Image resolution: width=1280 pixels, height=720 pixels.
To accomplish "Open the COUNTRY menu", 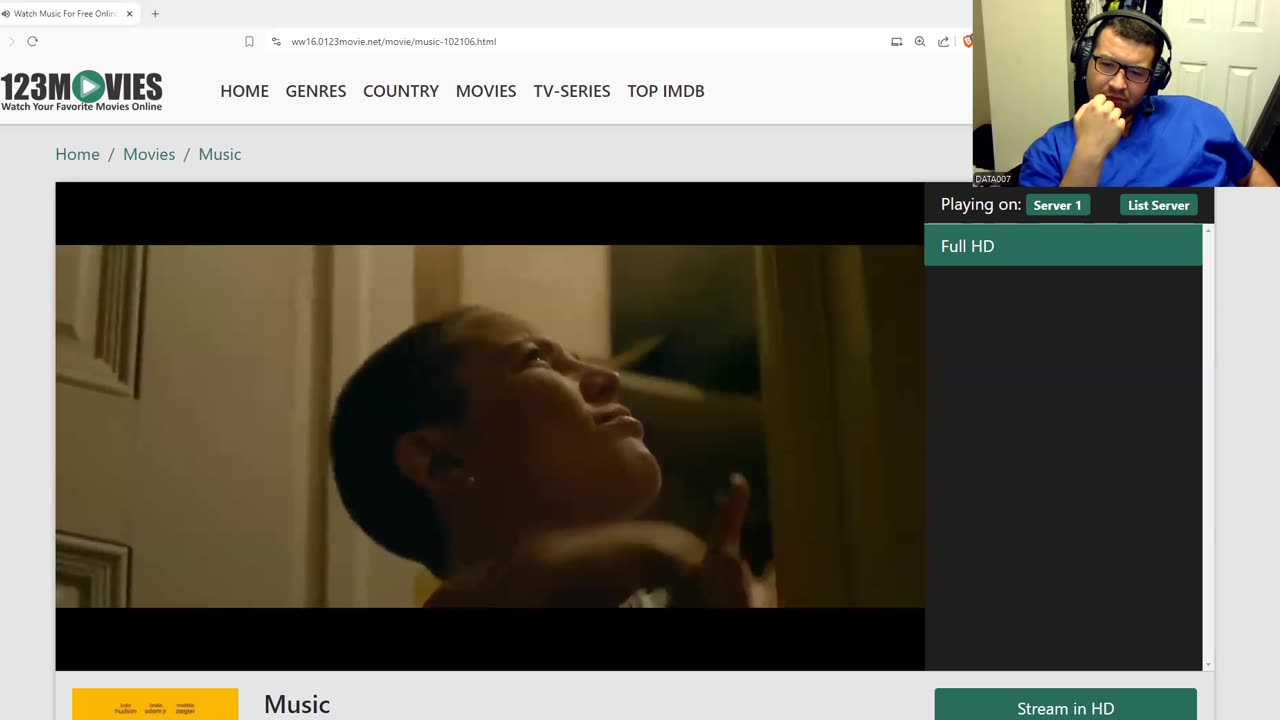I will point(401,91).
